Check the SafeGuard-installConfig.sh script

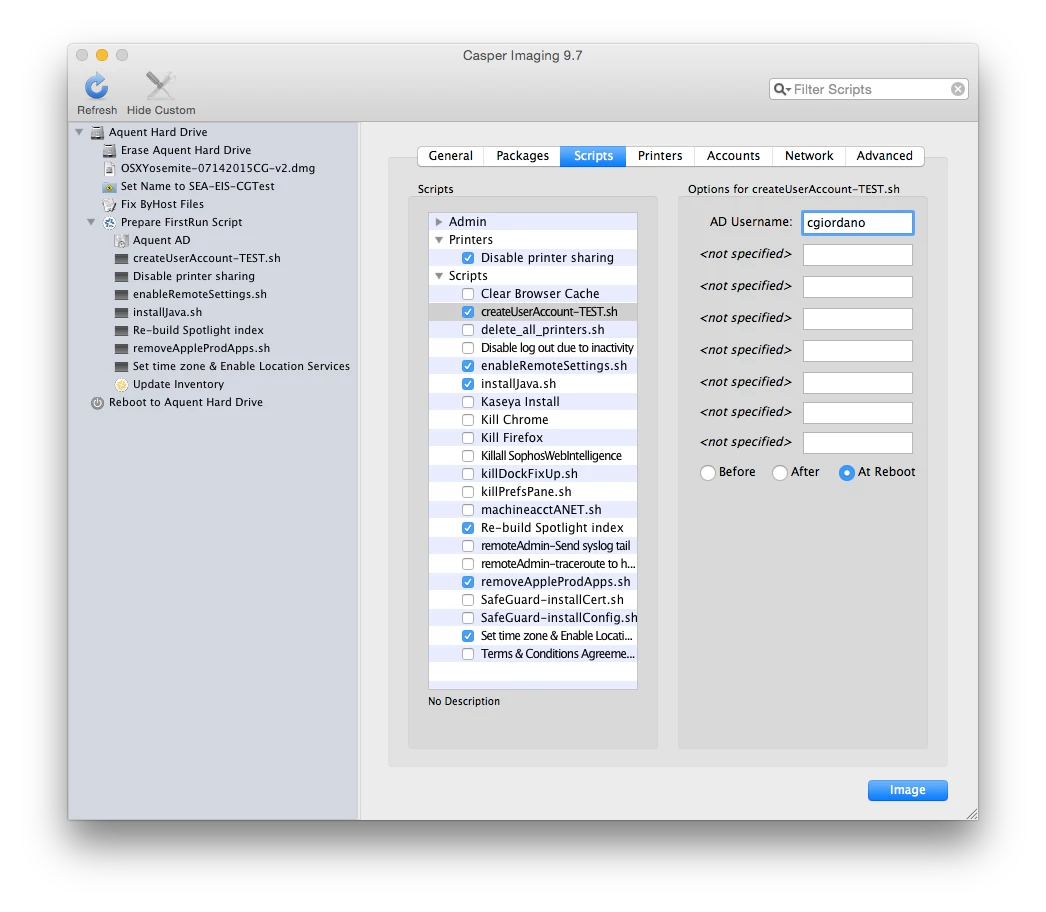coord(468,618)
